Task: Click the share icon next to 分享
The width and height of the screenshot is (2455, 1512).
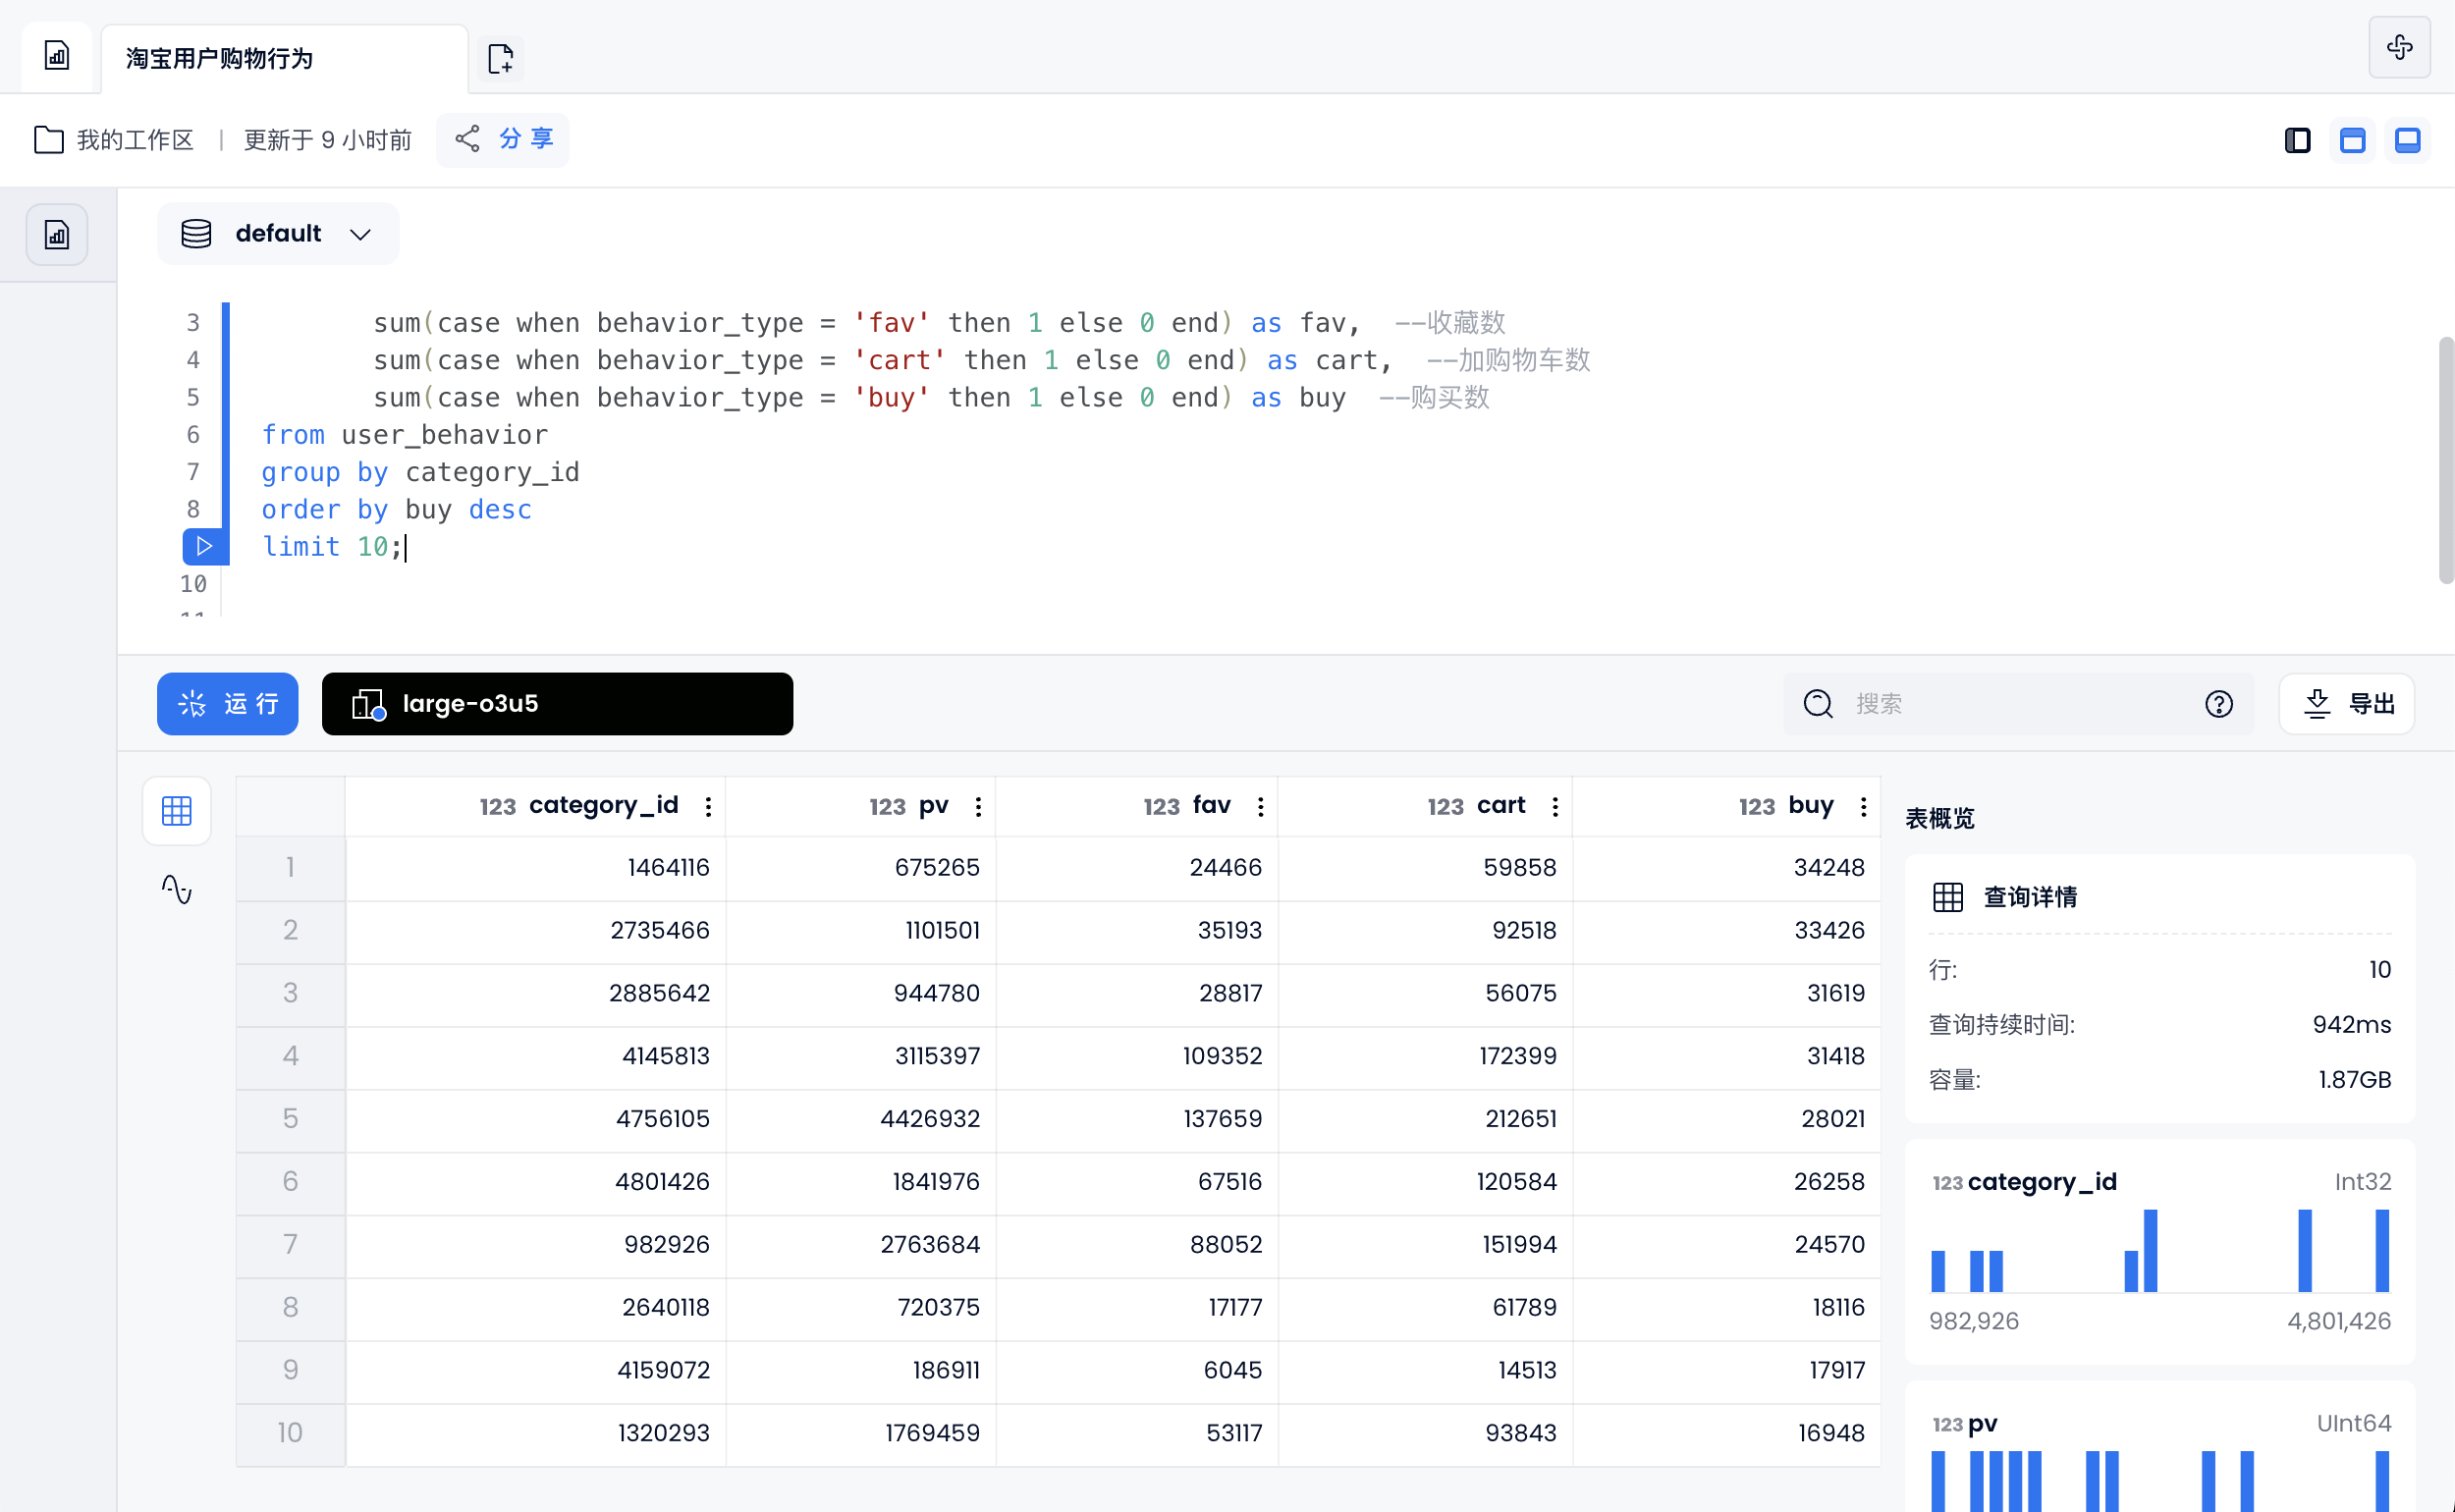Action: pyautogui.click(x=467, y=138)
